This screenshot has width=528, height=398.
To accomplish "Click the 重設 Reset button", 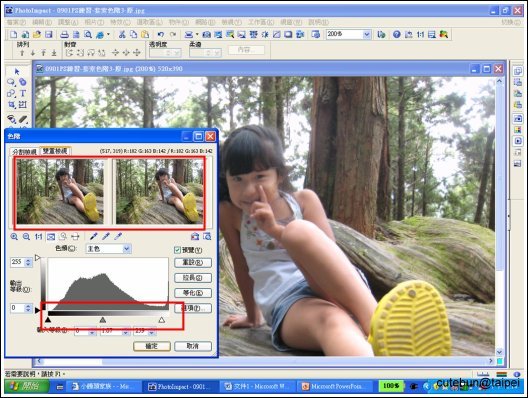I will pos(193,263).
